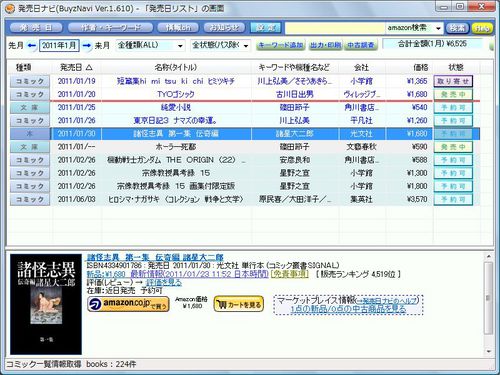500x375 pixels.
Task: Select the title TYOゴシック
Action: pyautogui.click(x=176, y=94)
